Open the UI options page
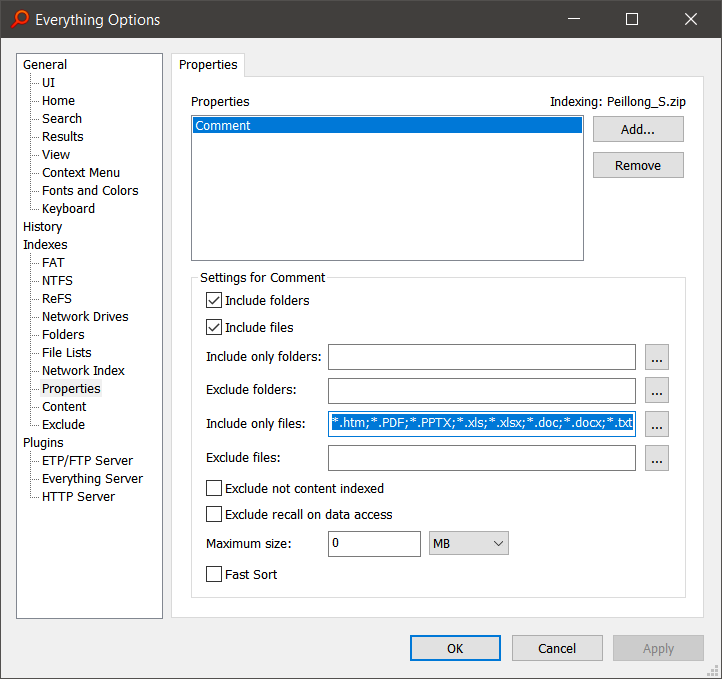Viewport: 722px width, 679px height. pos(48,82)
